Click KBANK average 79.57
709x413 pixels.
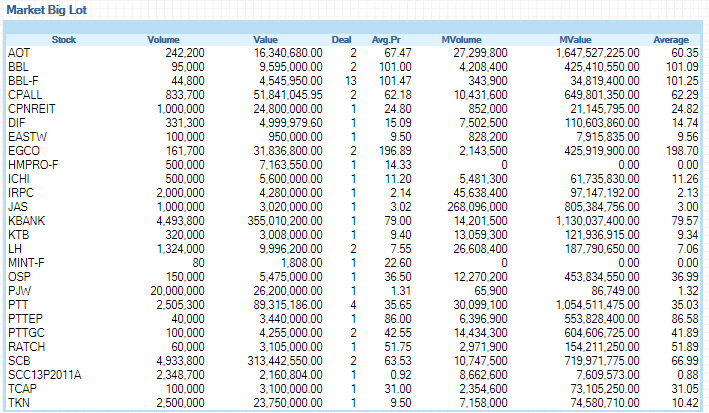685,221
